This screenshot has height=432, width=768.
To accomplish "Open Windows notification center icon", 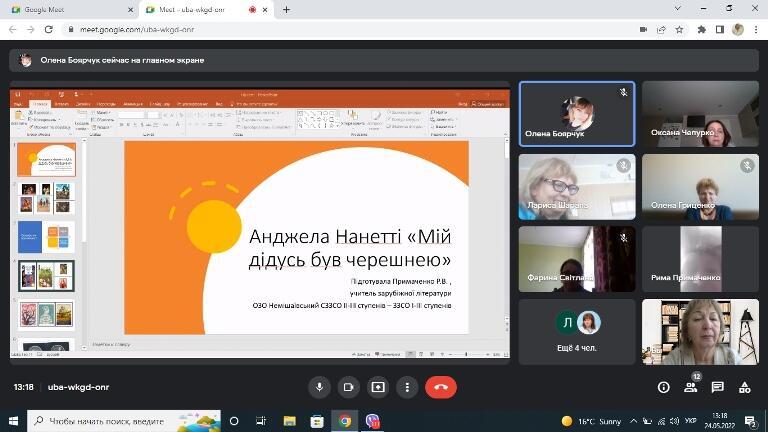I will 750,421.
